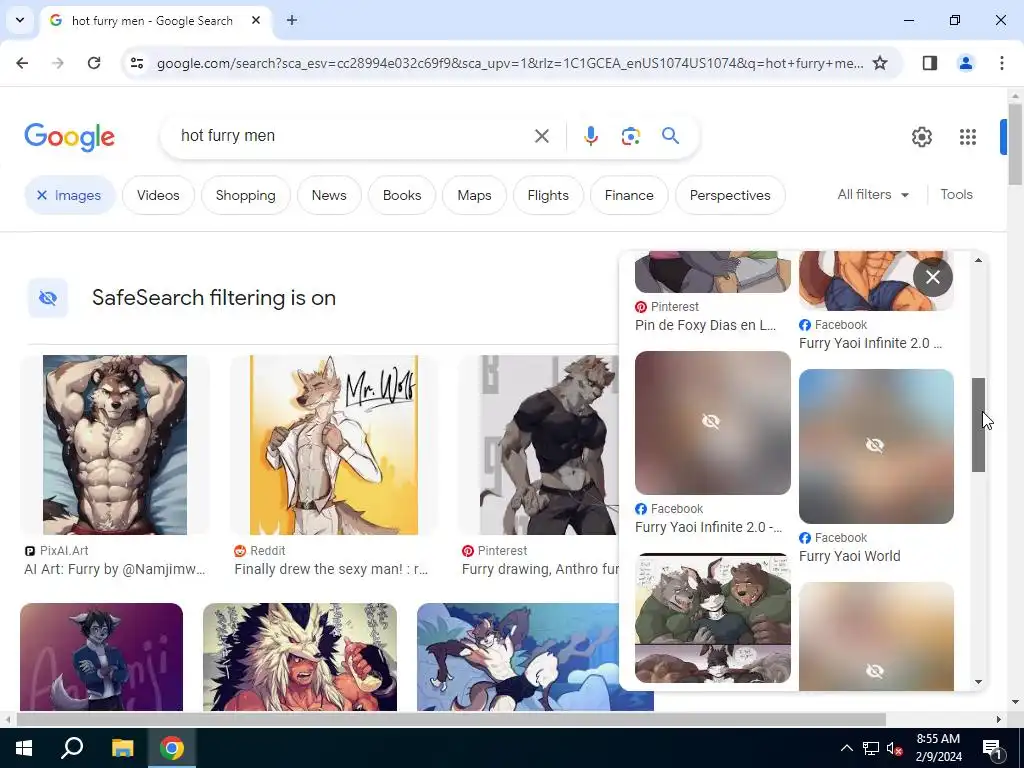Open search Tools options
Viewport: 1024px width, 768px height.
(x=956, y=195)
